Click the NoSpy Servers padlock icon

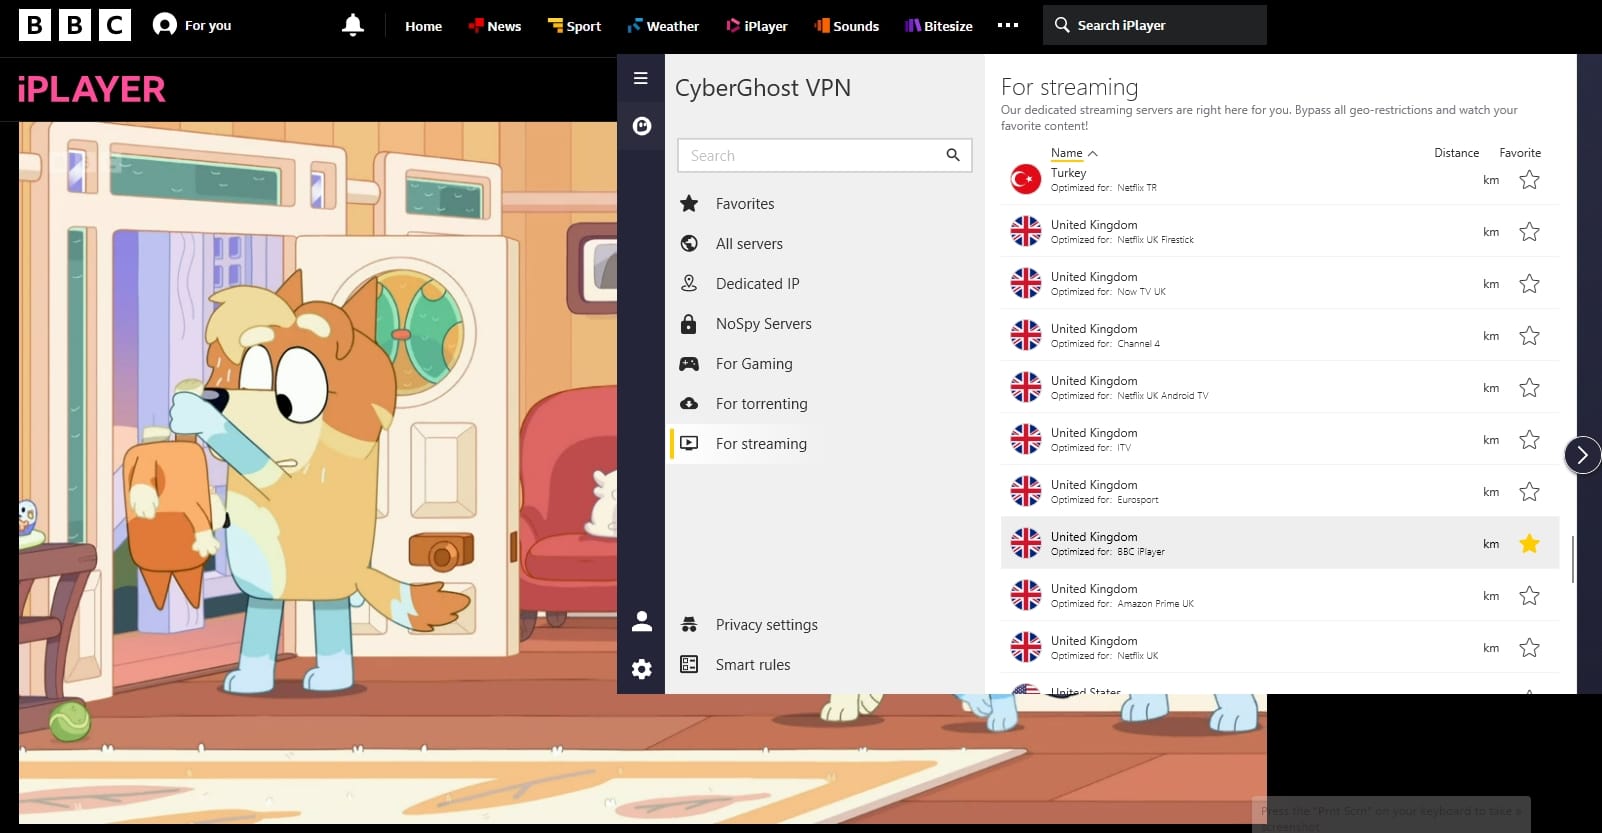pyautogui.click(x=689, y=324)
